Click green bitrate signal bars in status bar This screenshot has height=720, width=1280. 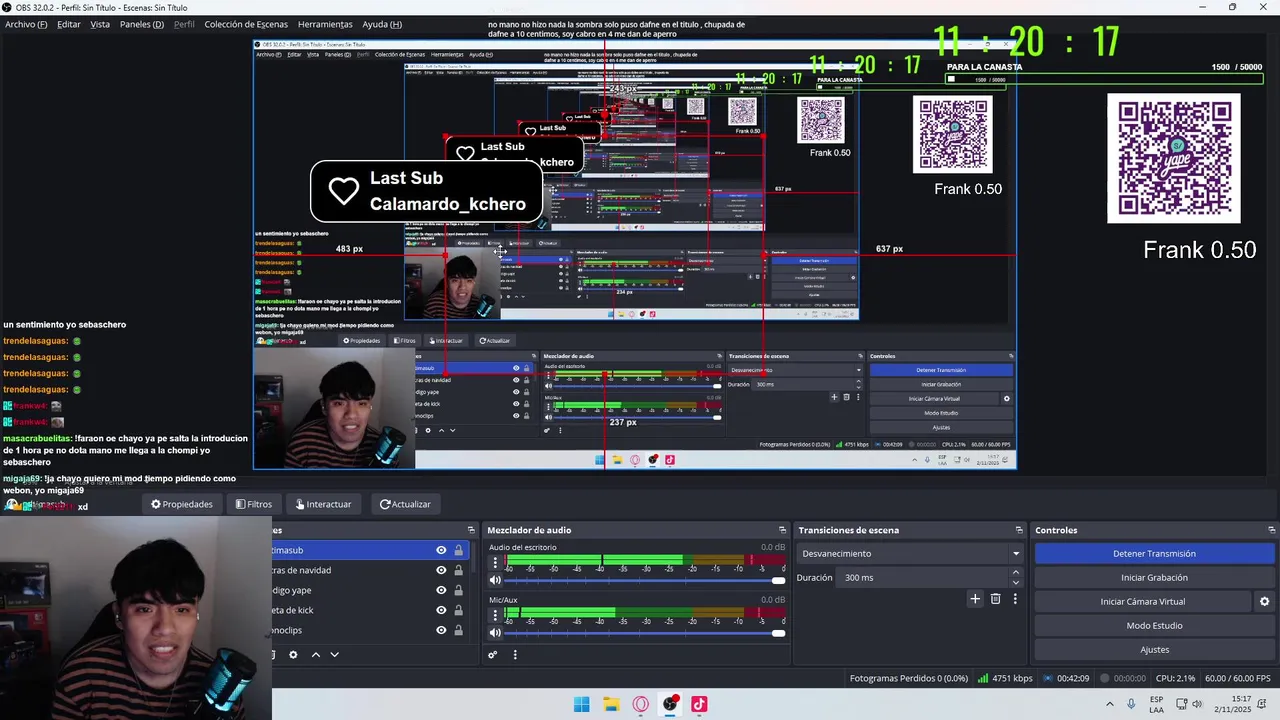pyautogui.click(x=983, y=678)
